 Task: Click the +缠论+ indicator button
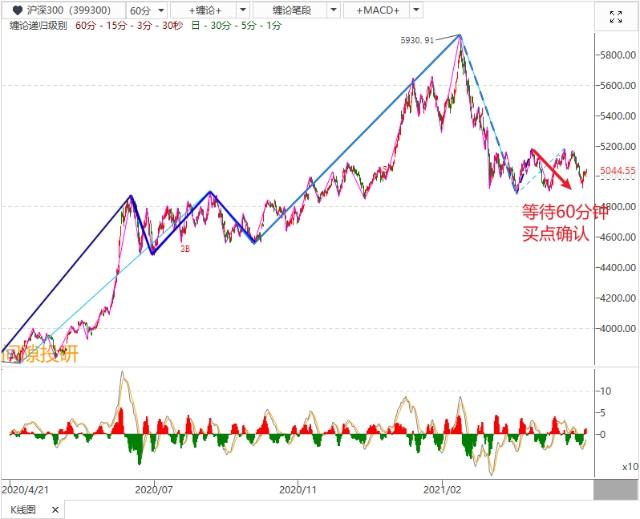(204, 10)
